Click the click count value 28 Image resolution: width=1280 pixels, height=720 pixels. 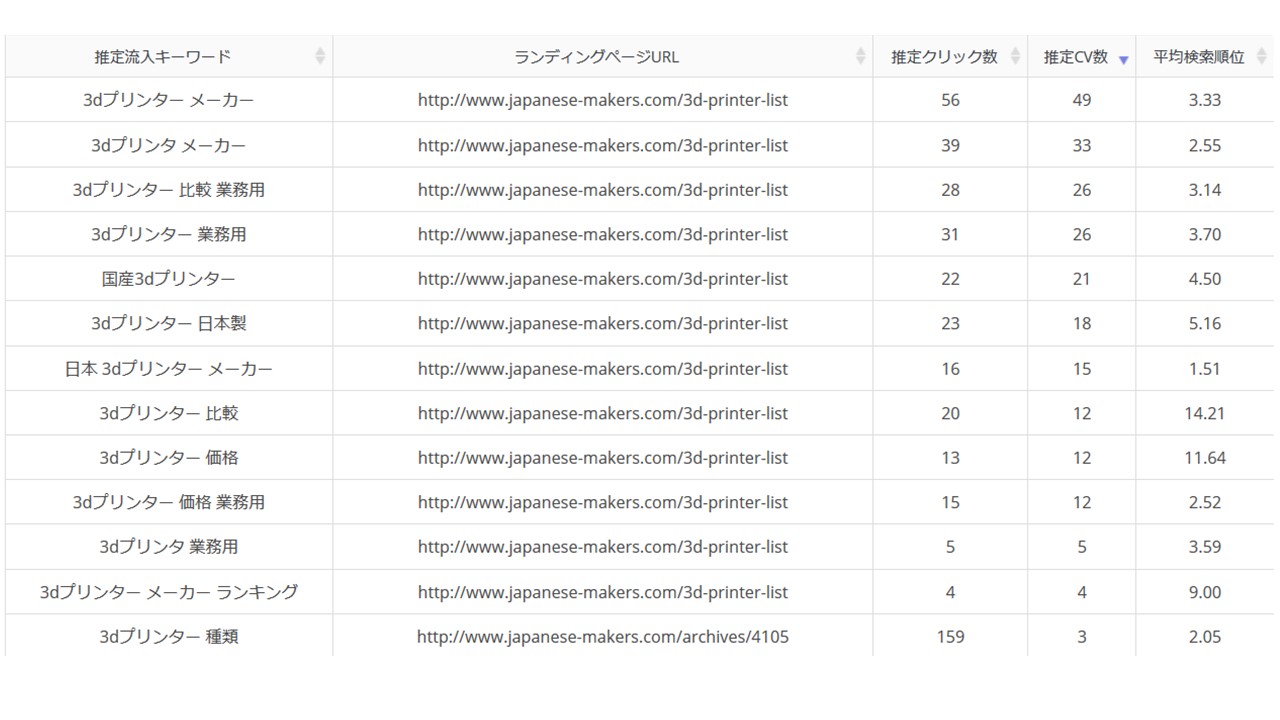coord(950,189)
